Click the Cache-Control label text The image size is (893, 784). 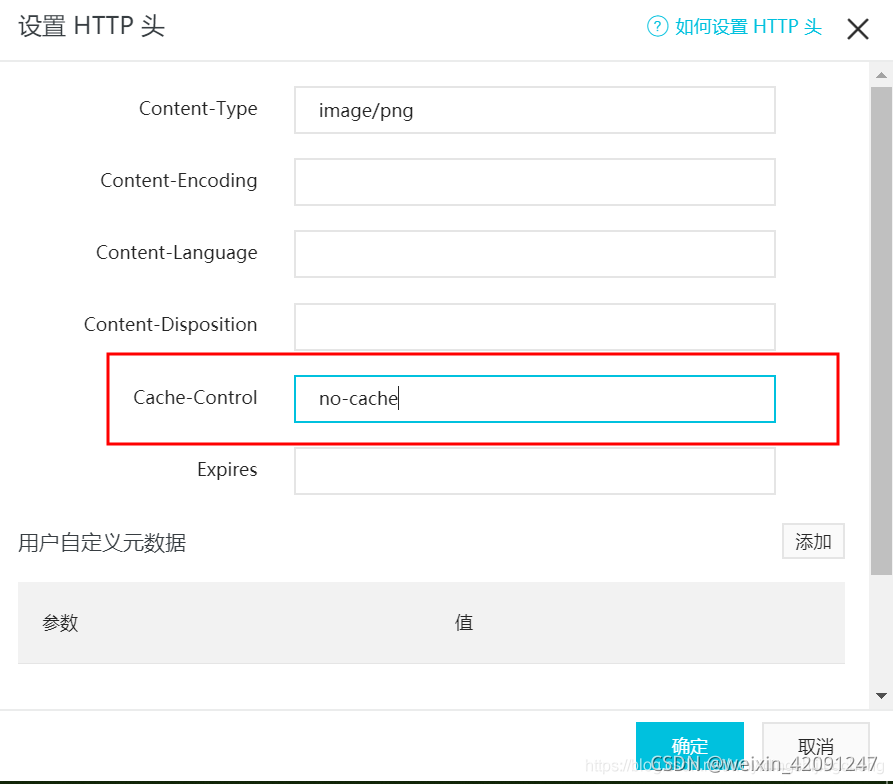tap(195, 397)
